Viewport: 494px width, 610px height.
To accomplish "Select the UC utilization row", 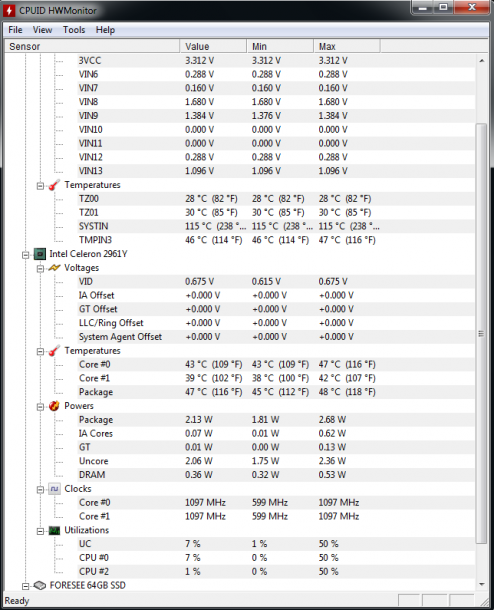I will point(276,544).
